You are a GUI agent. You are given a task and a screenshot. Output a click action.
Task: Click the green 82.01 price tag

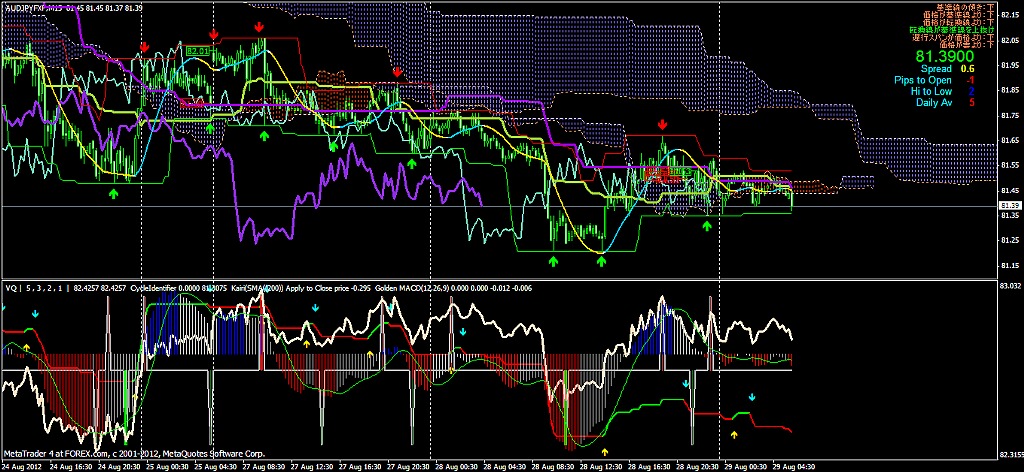point(197,50)
